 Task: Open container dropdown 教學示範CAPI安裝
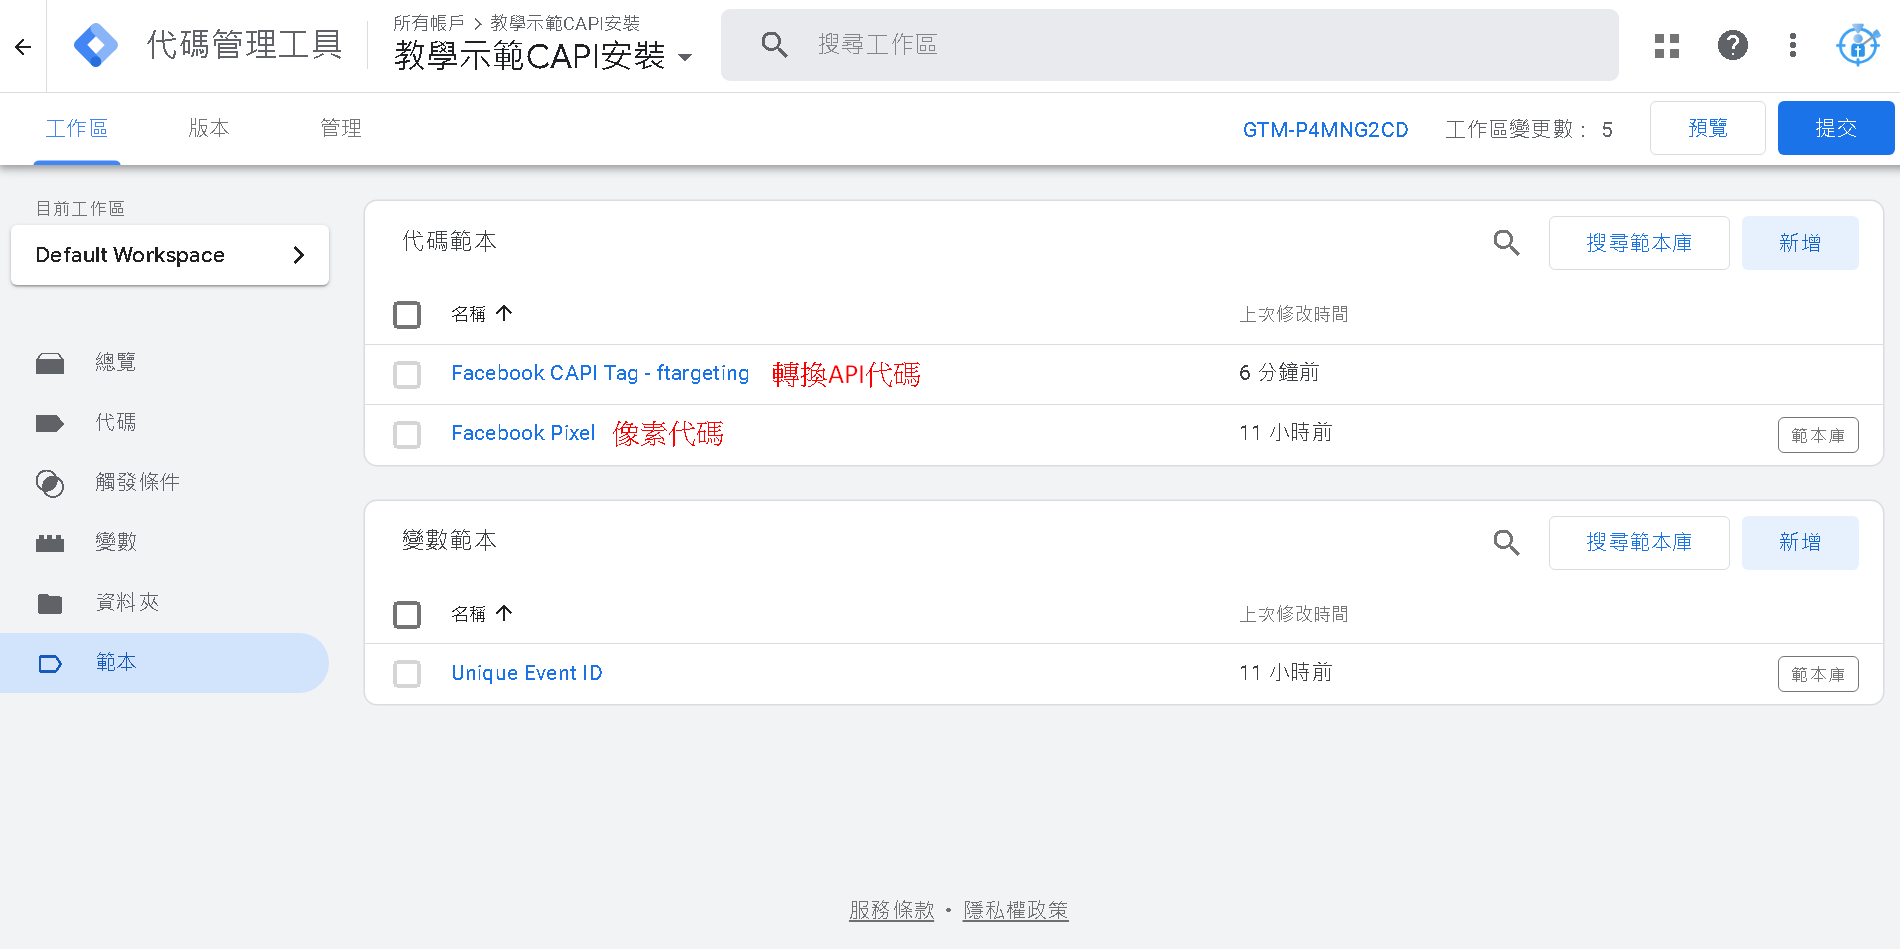(x=543, y=56)
